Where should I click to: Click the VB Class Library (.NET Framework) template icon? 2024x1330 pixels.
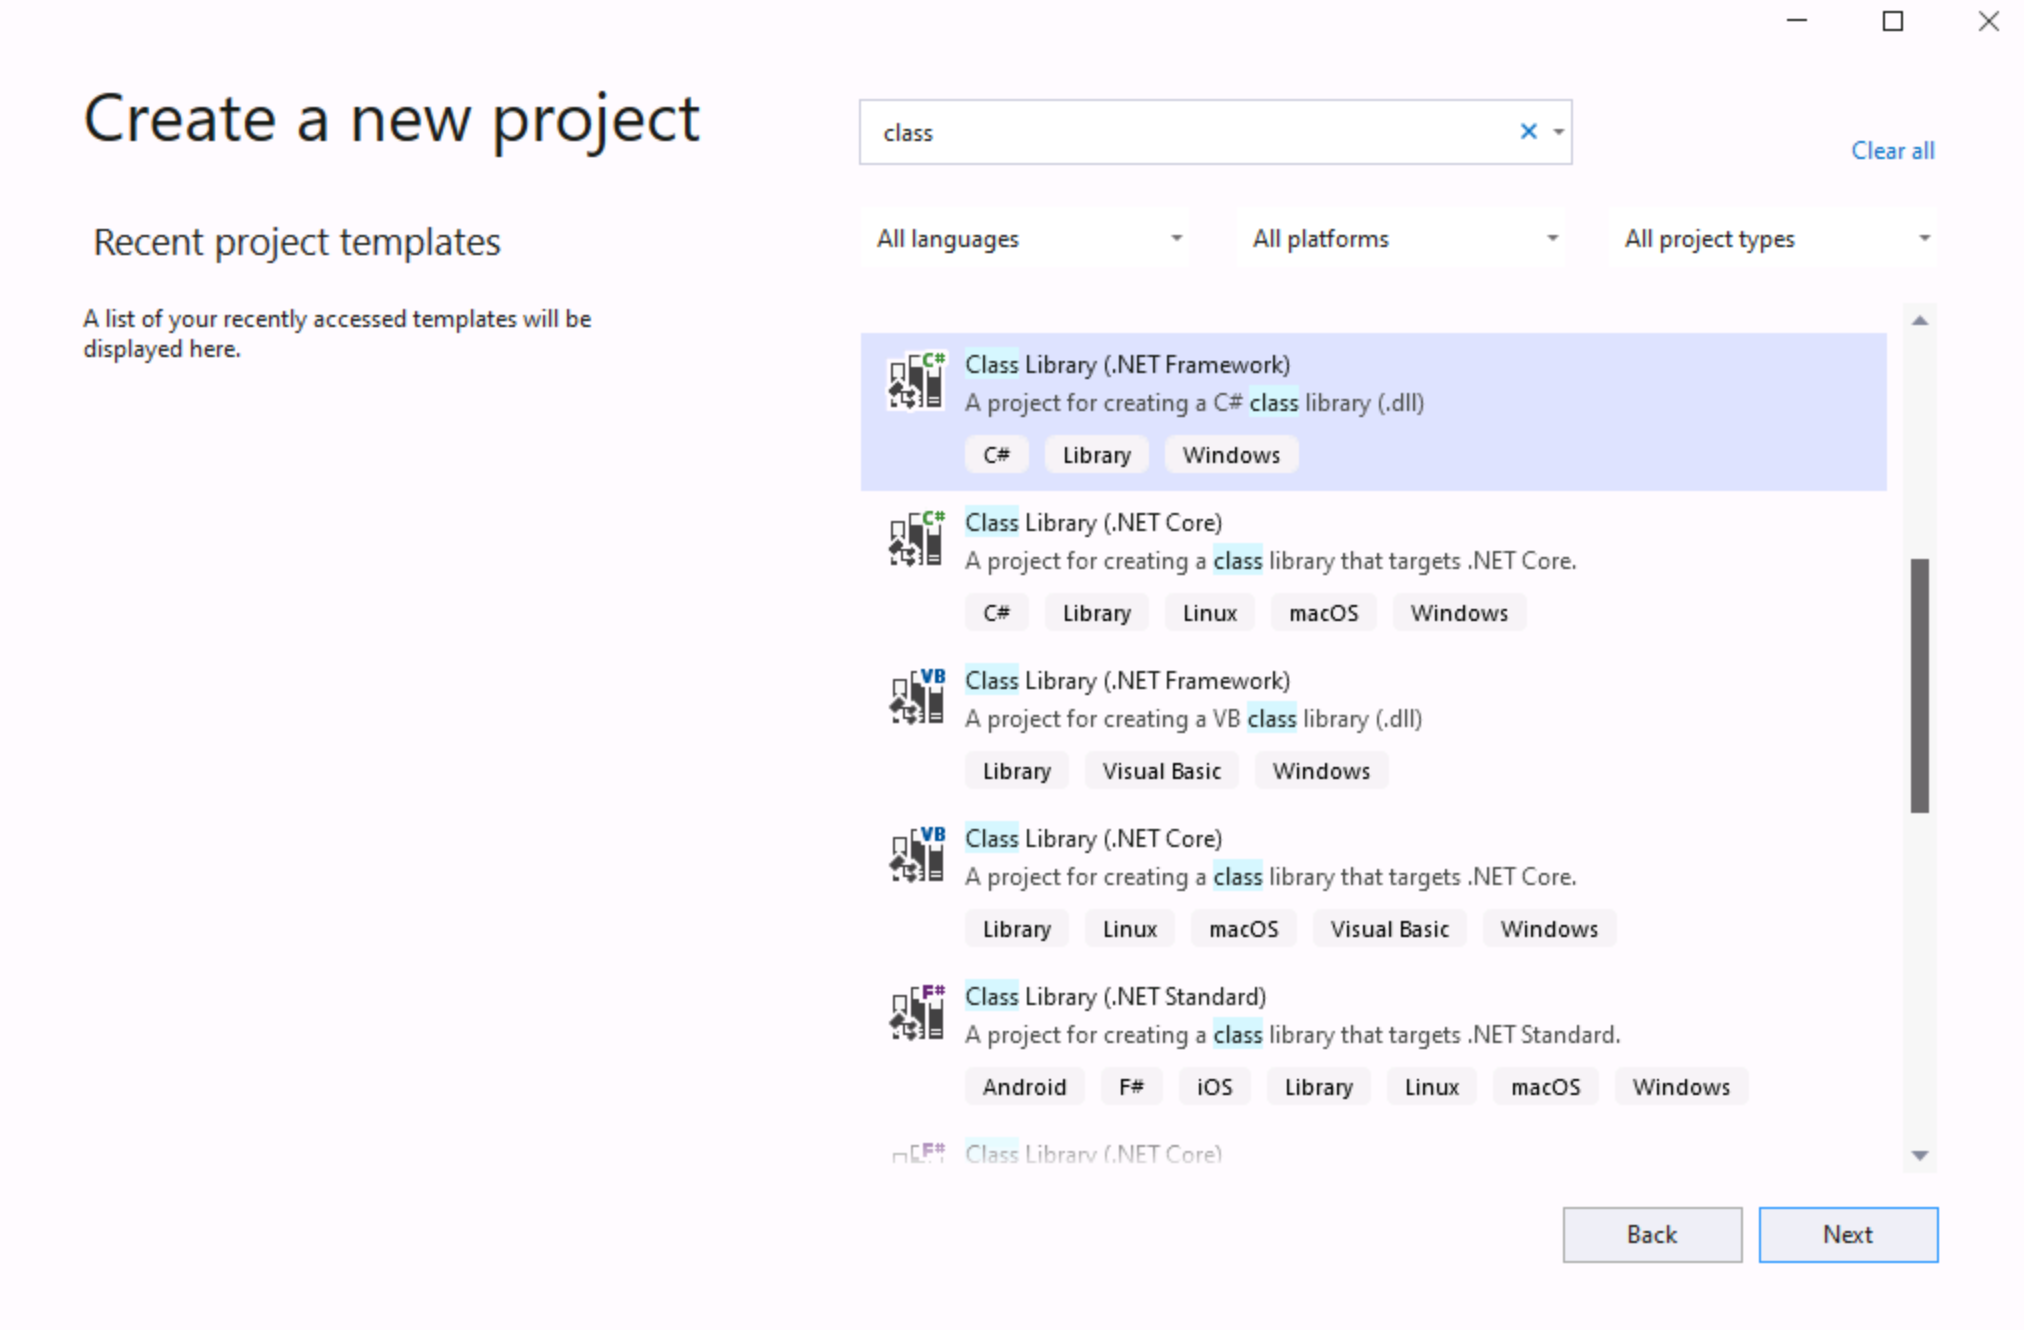click(916, 697)
